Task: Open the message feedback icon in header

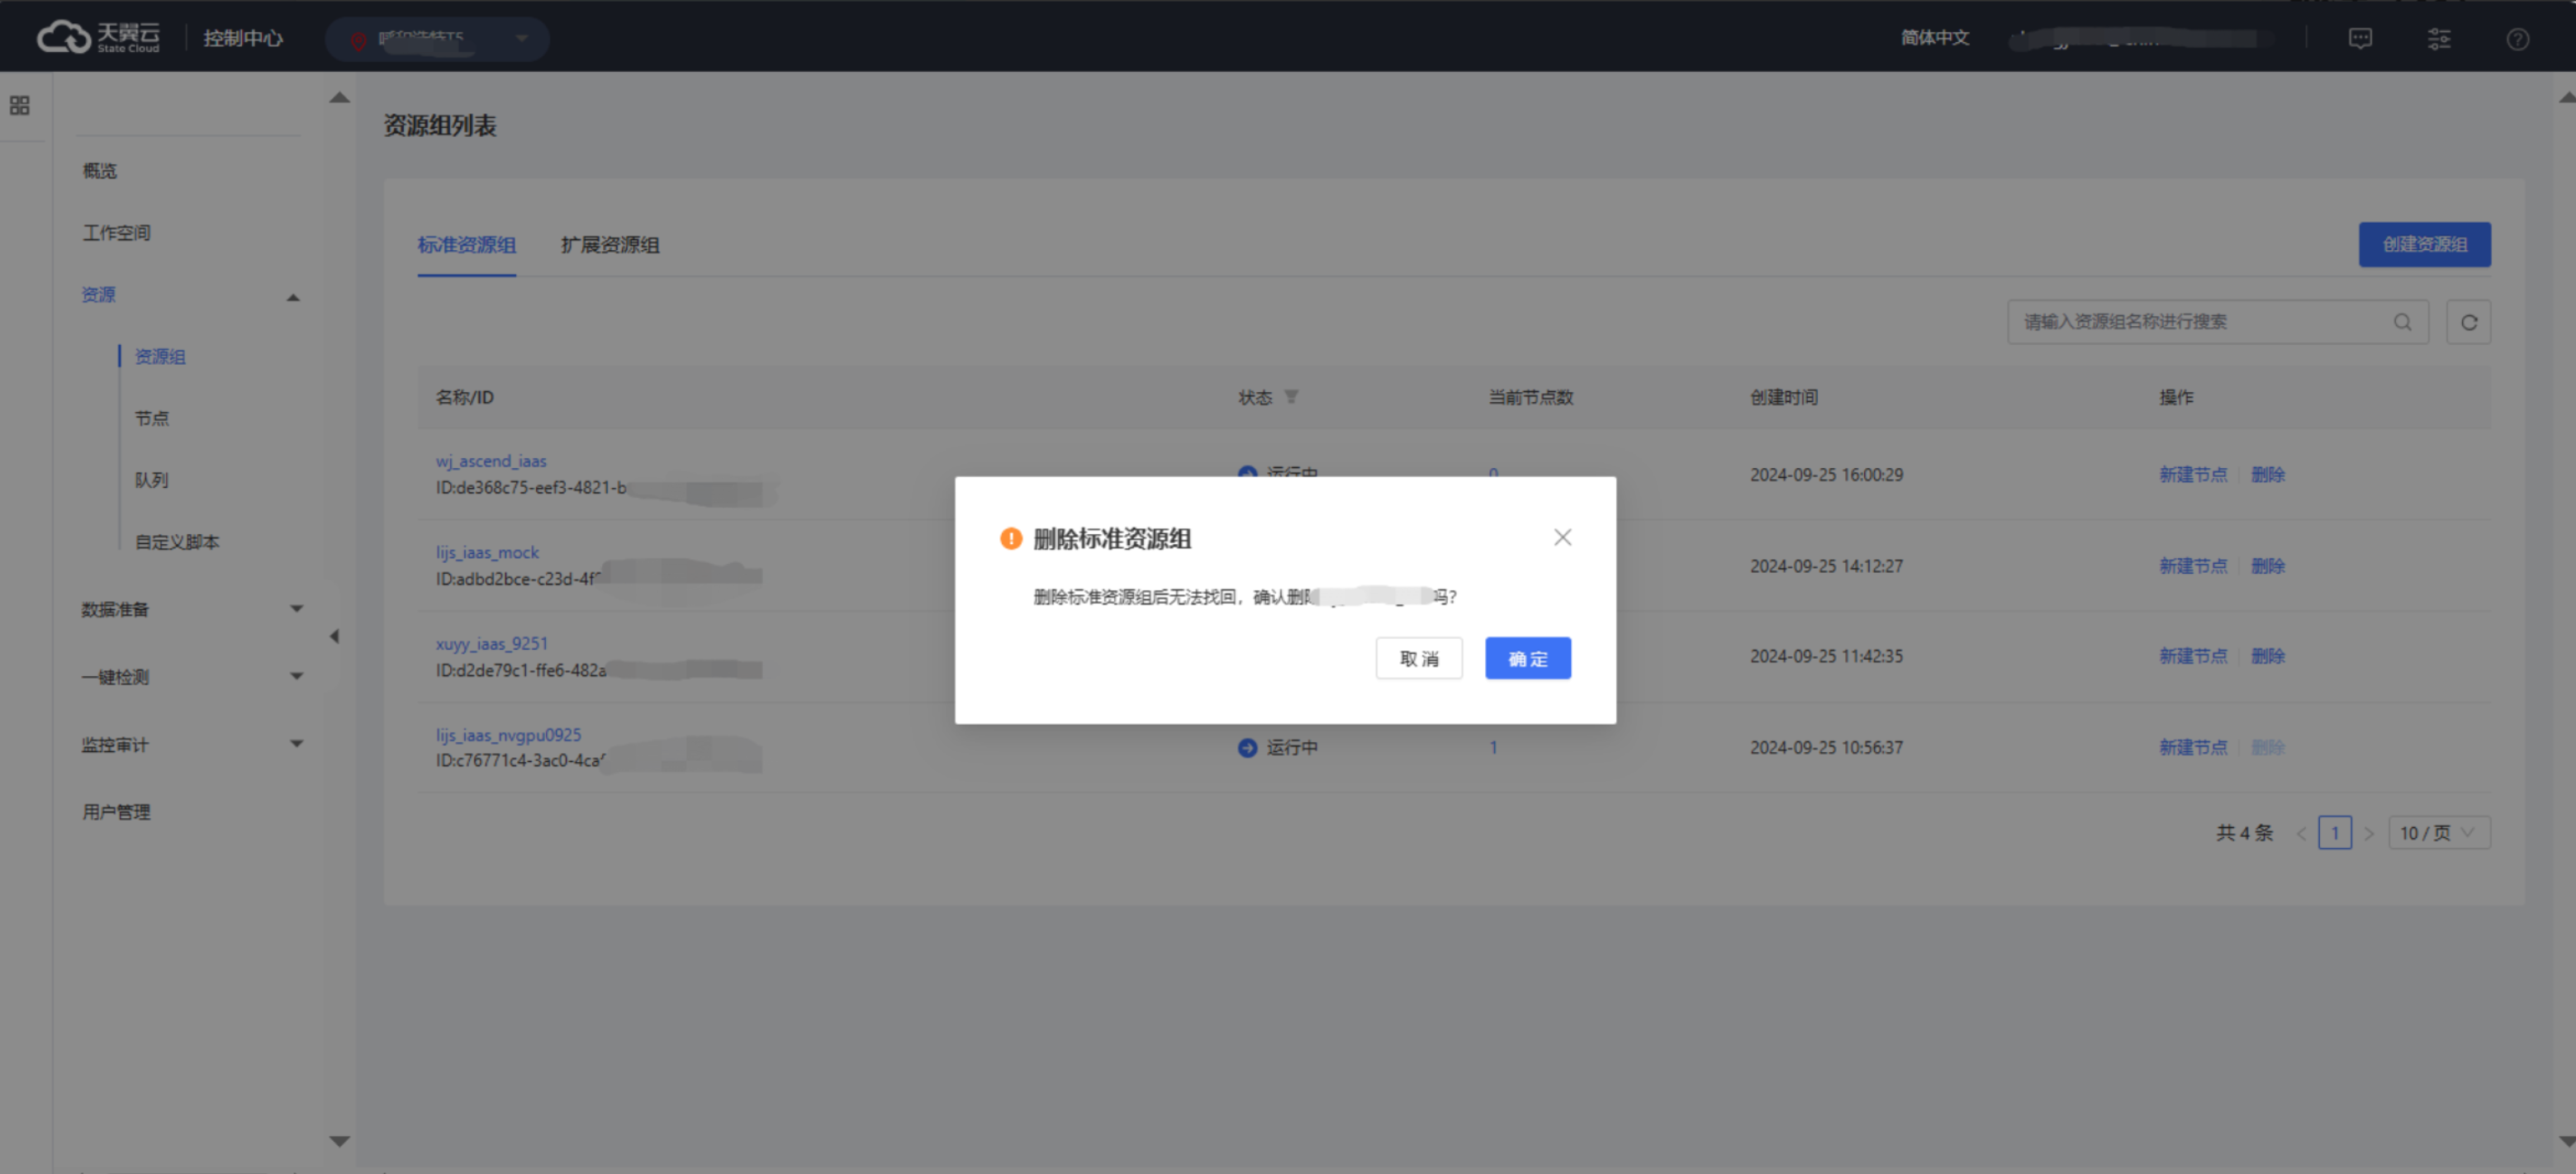Action: click(x=2360, y=38)
